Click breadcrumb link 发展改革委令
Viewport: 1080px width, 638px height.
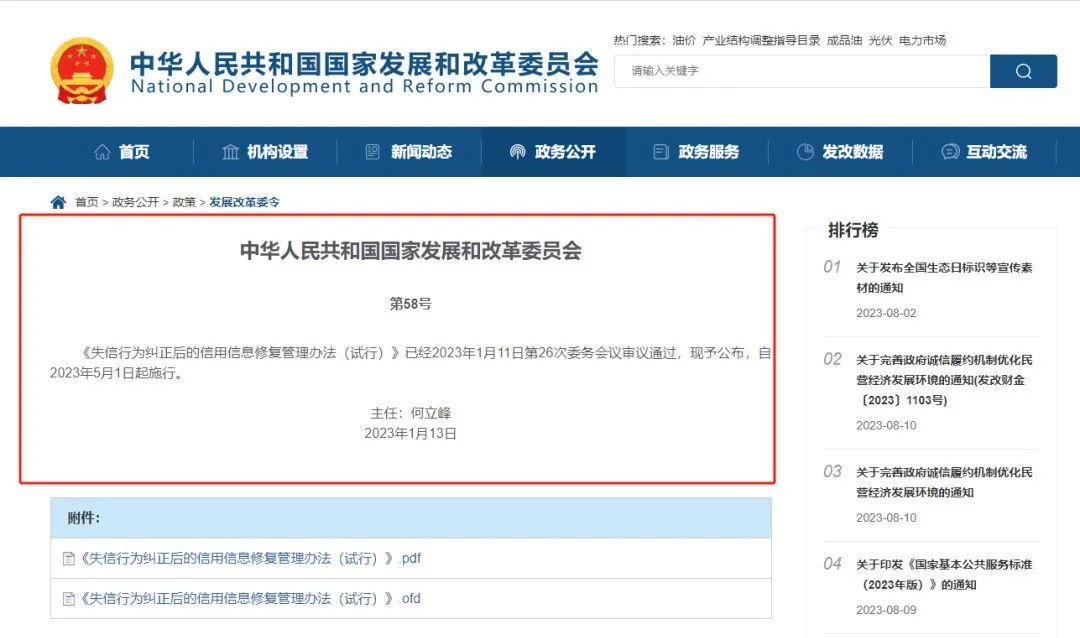(245, 202)
